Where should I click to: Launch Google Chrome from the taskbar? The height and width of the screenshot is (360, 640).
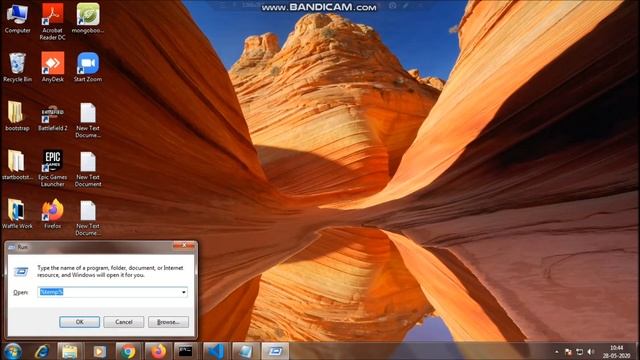tap(128, 351)
